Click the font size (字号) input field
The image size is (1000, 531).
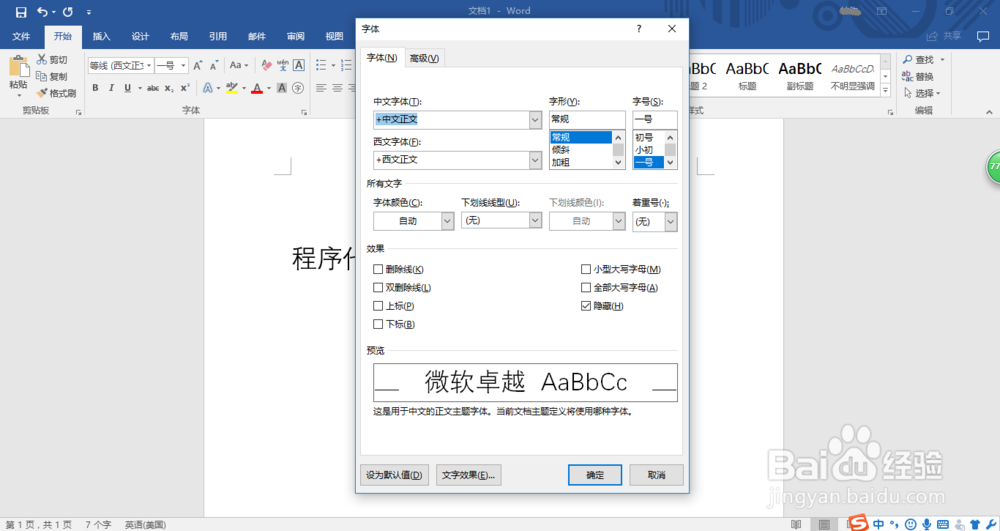[655, 119]
